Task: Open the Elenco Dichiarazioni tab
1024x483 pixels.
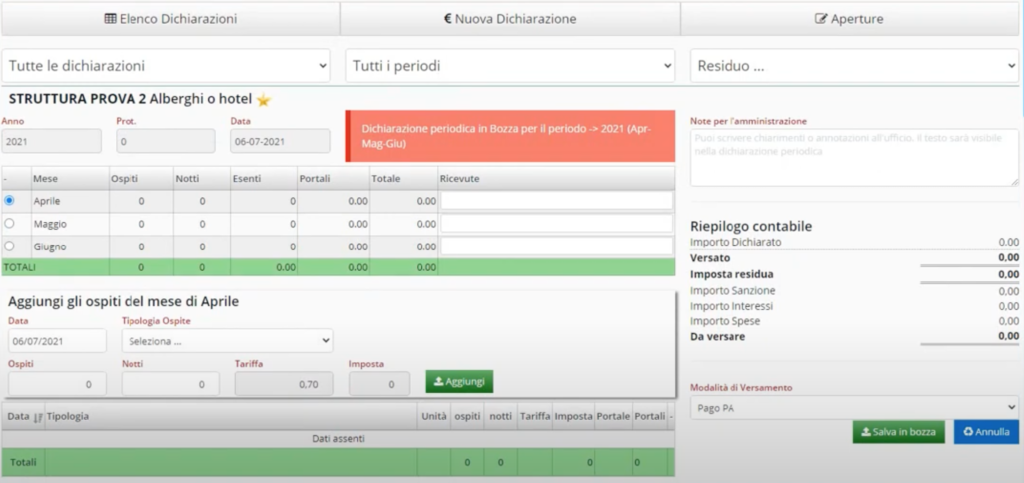Action: point(170,19)
